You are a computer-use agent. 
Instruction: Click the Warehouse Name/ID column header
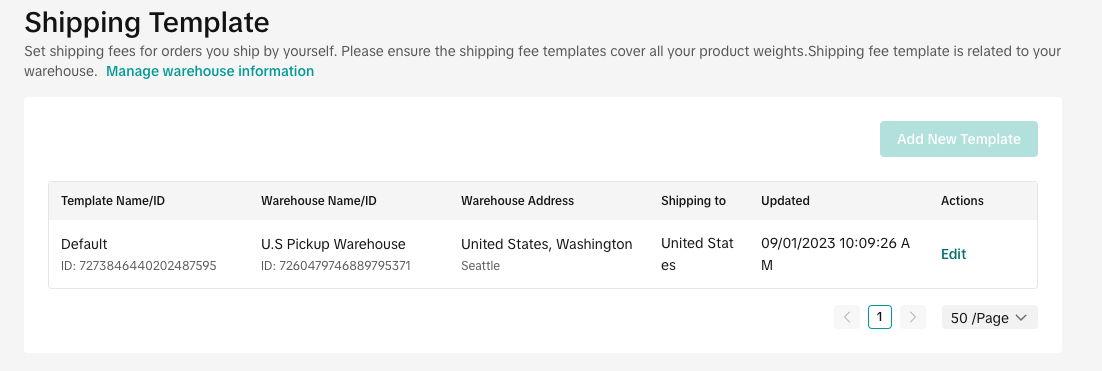[319, 201]
